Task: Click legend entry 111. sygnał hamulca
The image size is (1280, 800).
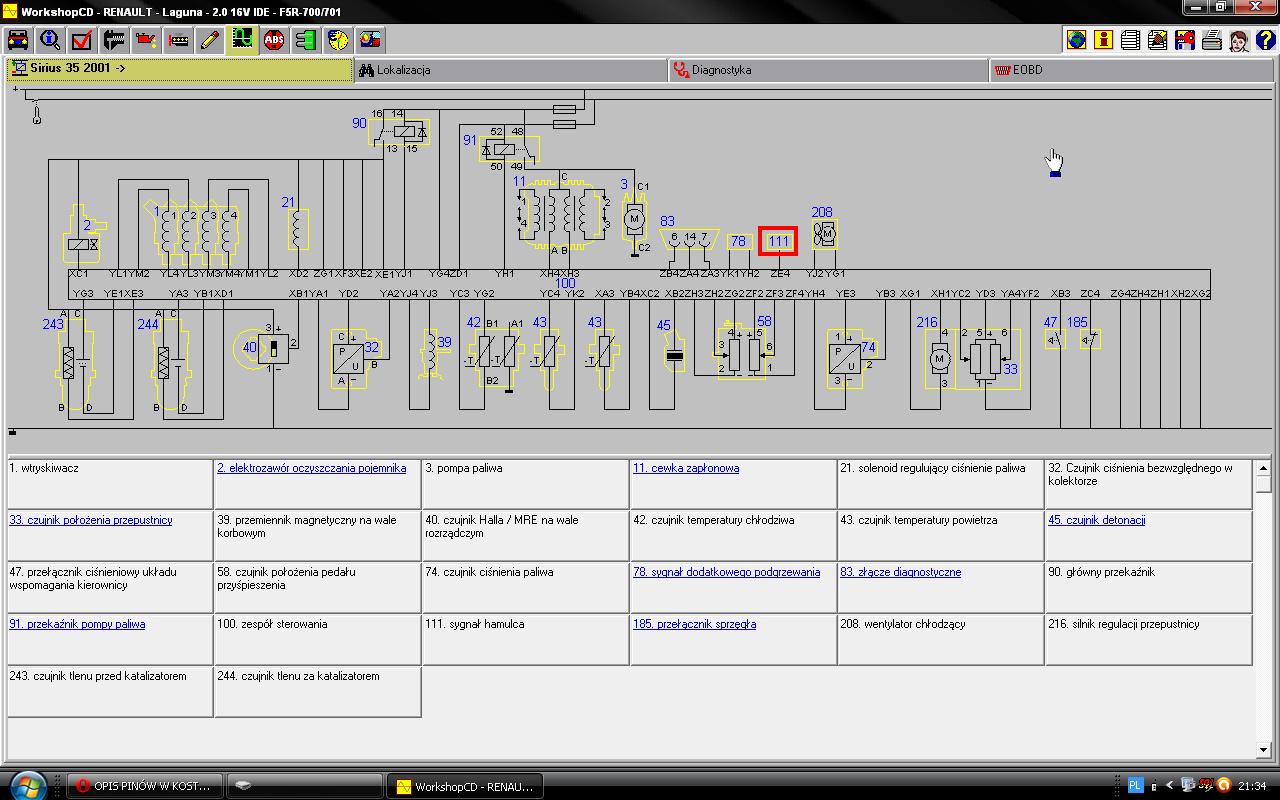Action: click(526, 639)
